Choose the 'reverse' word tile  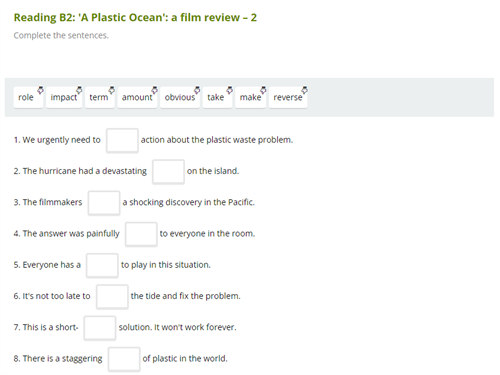click(288, 97)
